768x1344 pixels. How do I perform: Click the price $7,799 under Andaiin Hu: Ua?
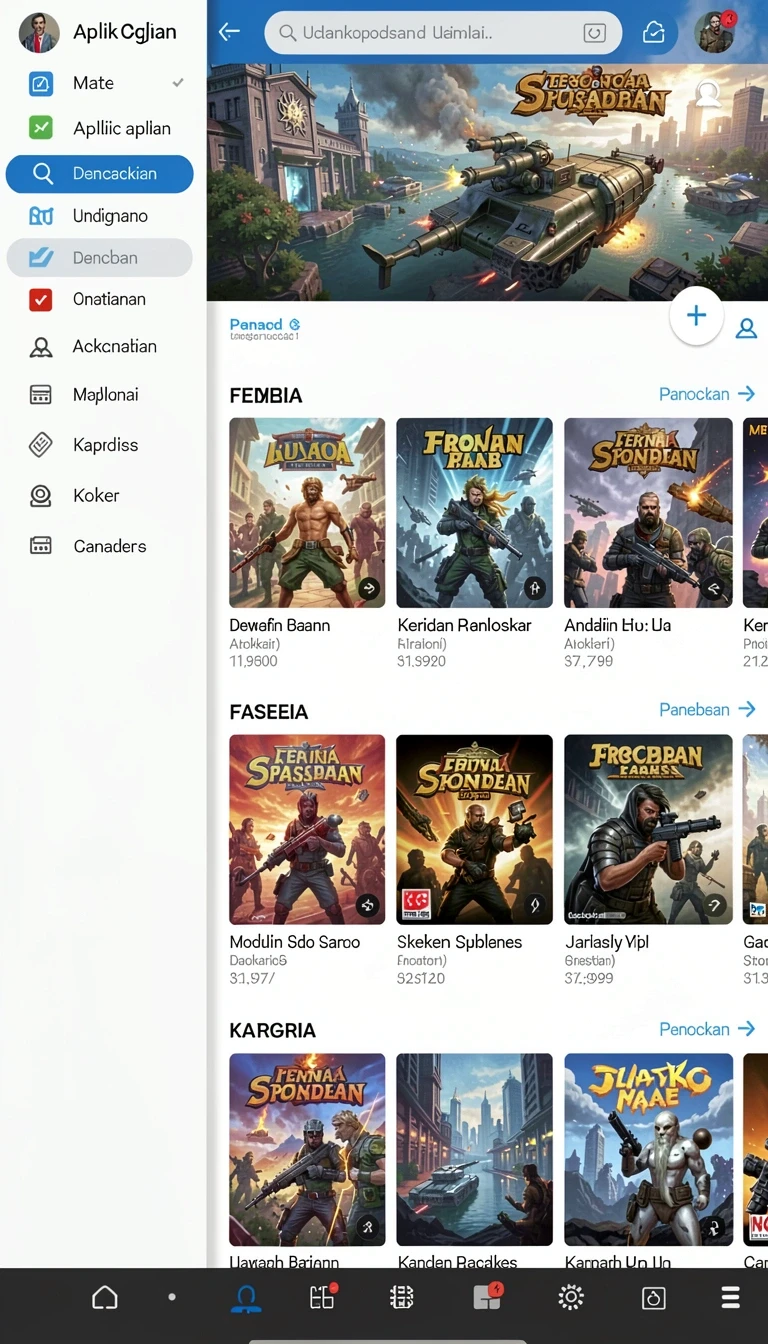[589, 661]
